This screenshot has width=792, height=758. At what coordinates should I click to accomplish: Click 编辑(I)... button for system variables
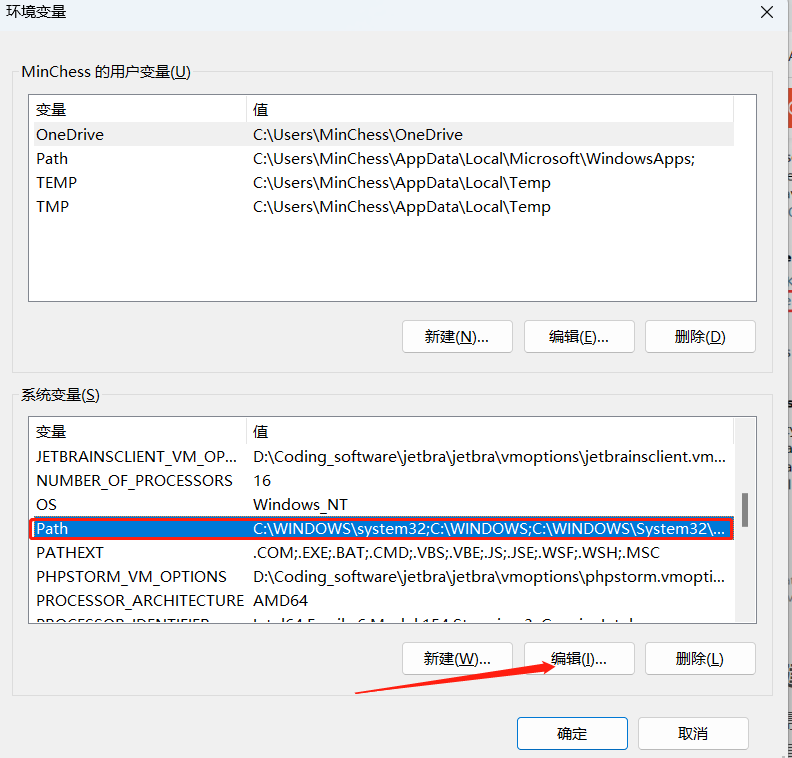click(579, 659)
